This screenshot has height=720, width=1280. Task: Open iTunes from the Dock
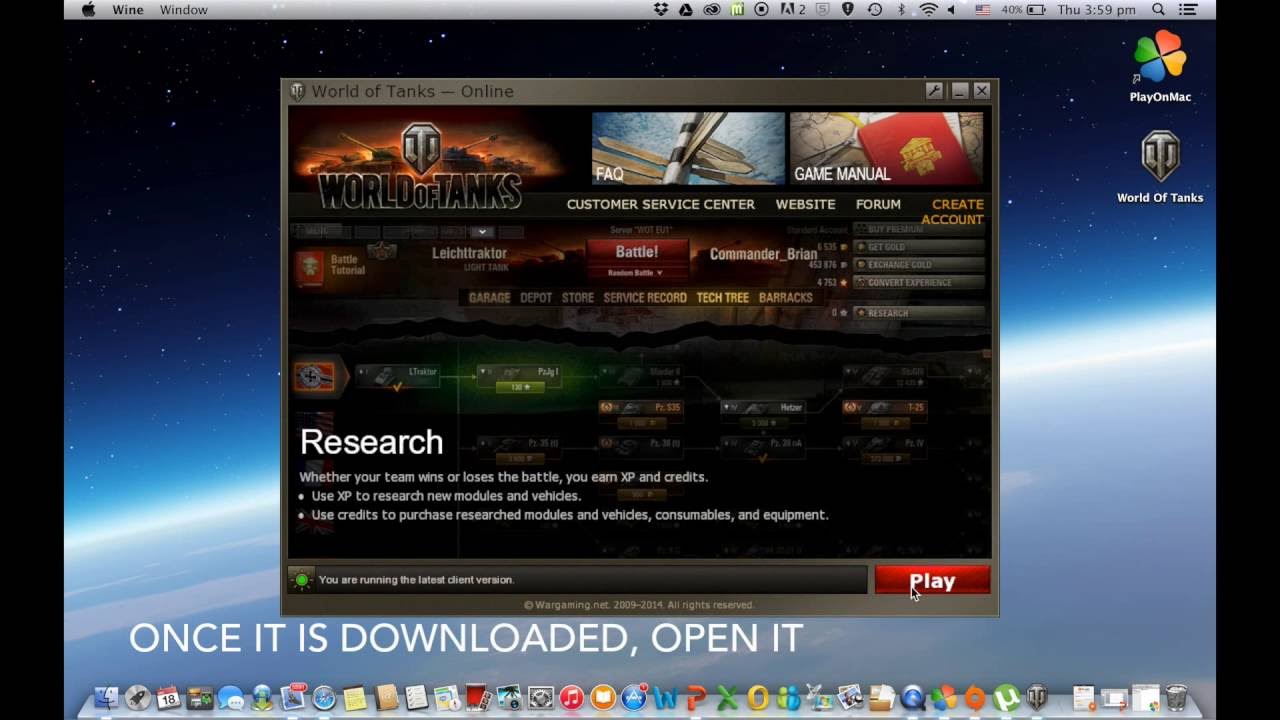[x=571, y=698]
